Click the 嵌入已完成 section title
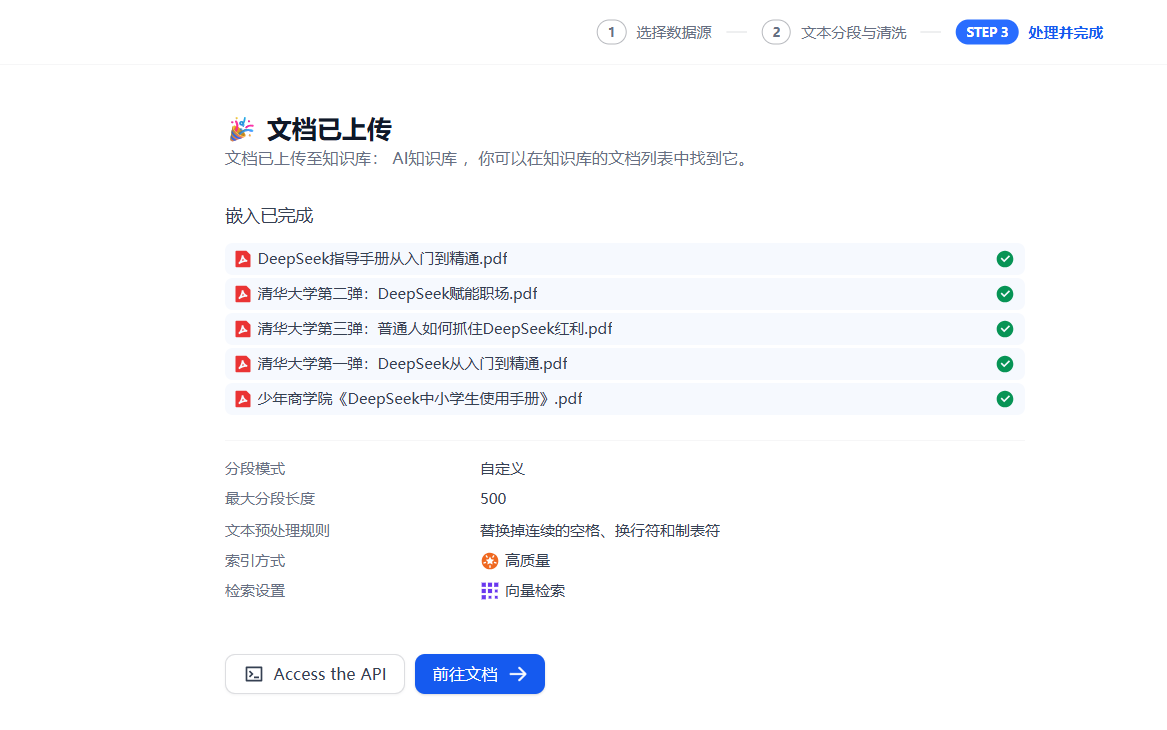This screenshot has width=1167, height=730. pos(269,216)
